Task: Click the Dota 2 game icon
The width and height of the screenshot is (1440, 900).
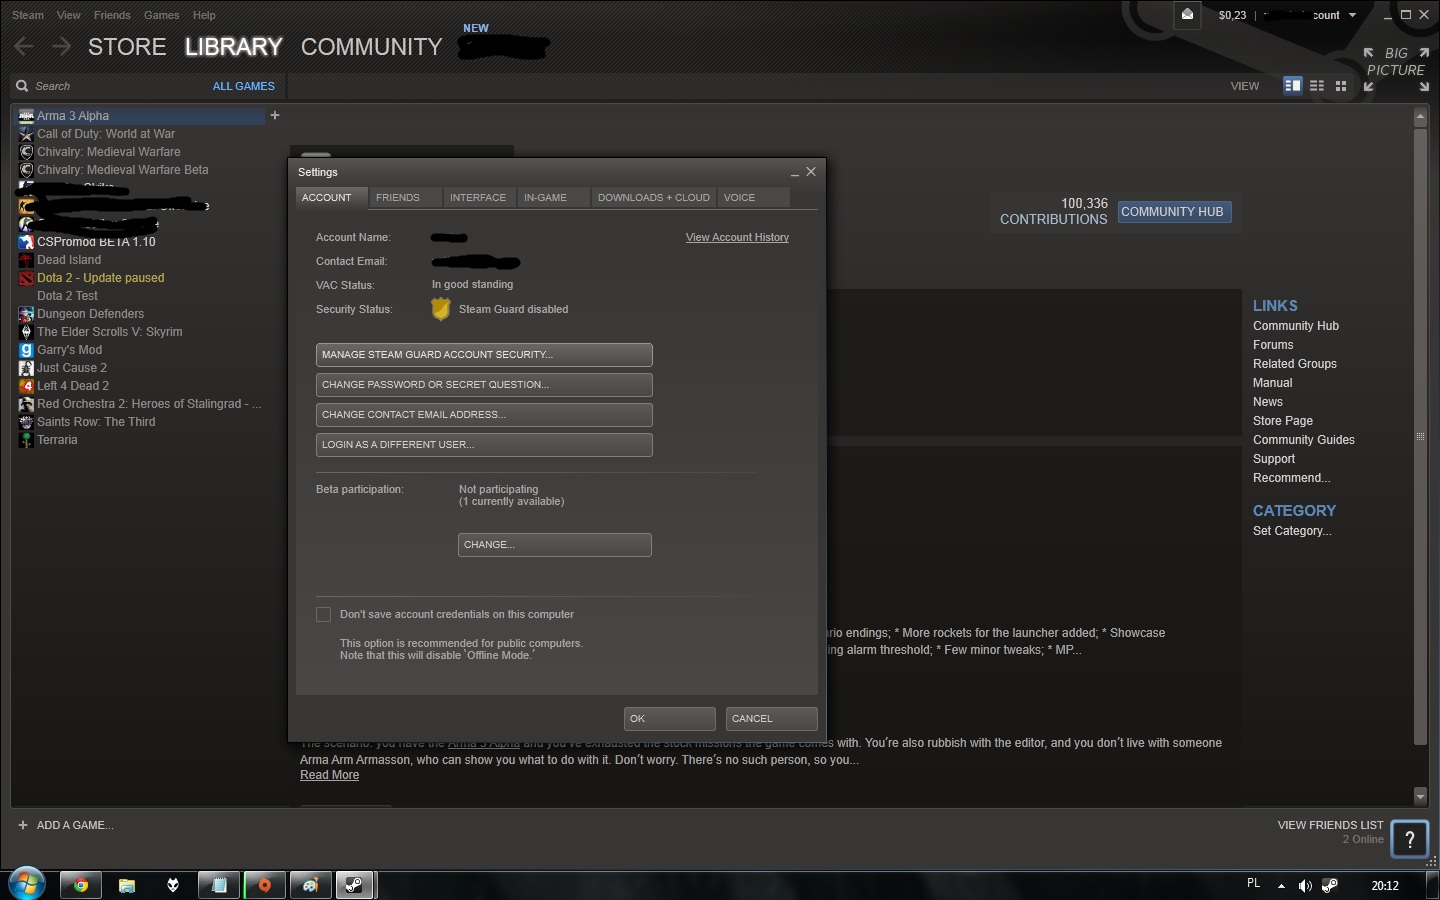Action: tap(26, 278)
